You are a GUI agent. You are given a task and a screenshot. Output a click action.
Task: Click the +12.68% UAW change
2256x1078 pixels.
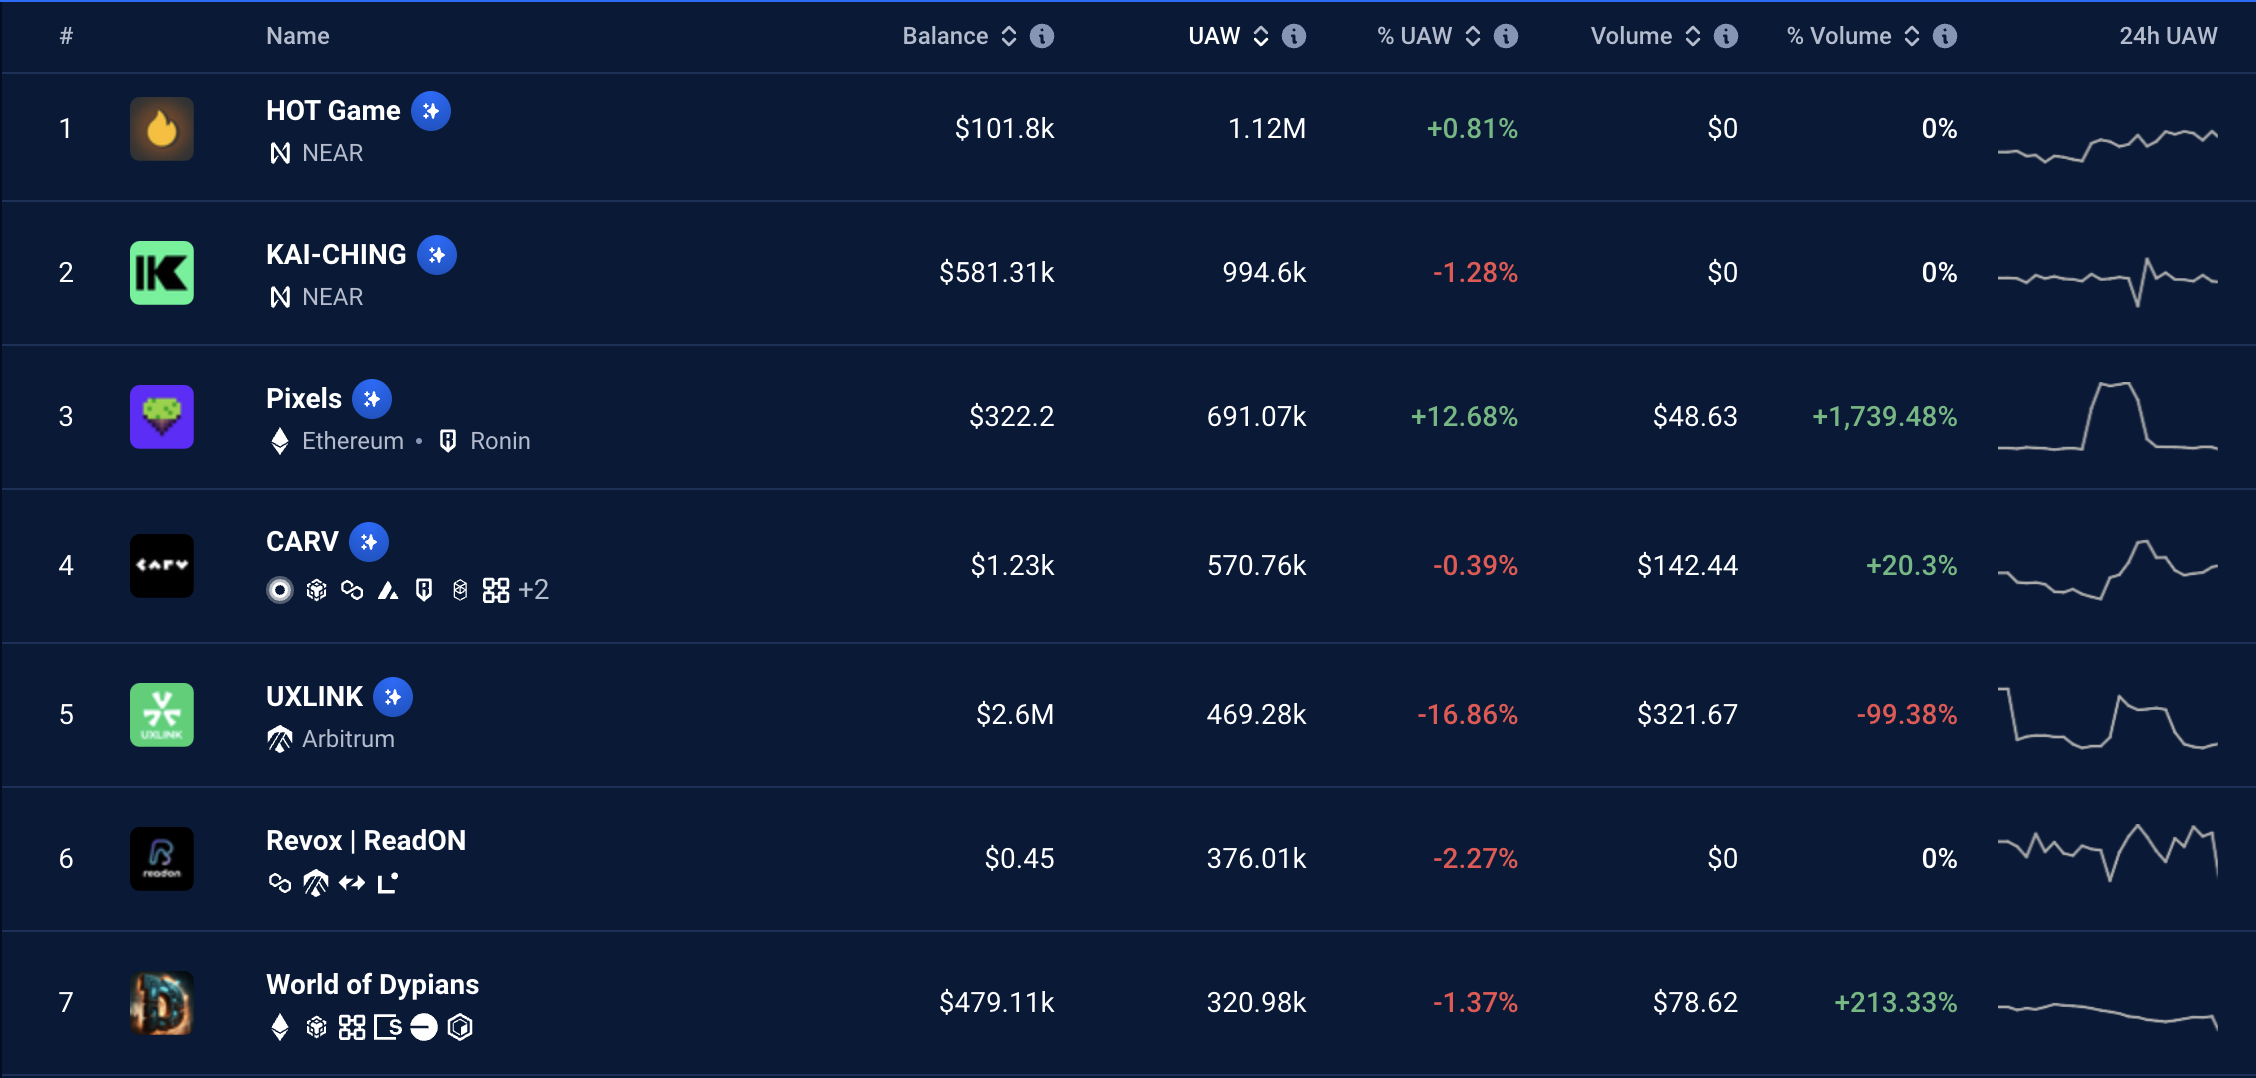1464,417
